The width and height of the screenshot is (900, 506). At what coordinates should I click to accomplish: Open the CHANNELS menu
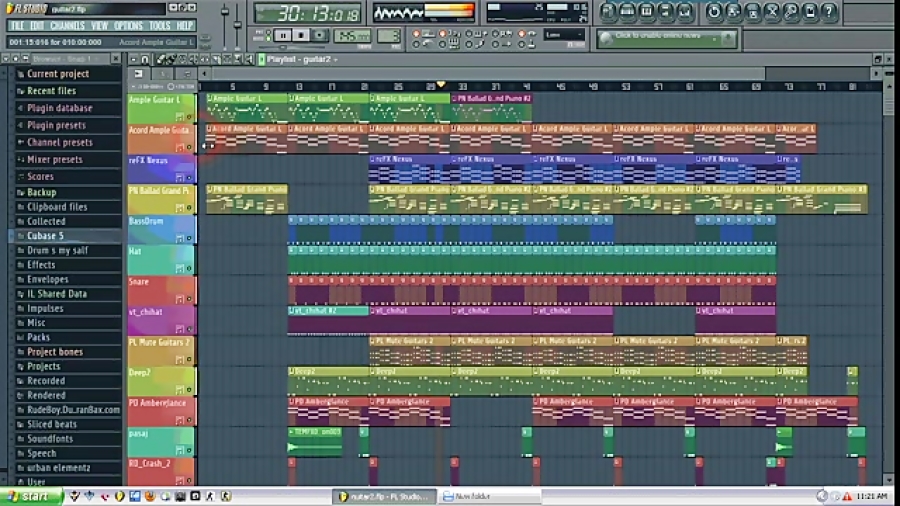tap(67, 26)
